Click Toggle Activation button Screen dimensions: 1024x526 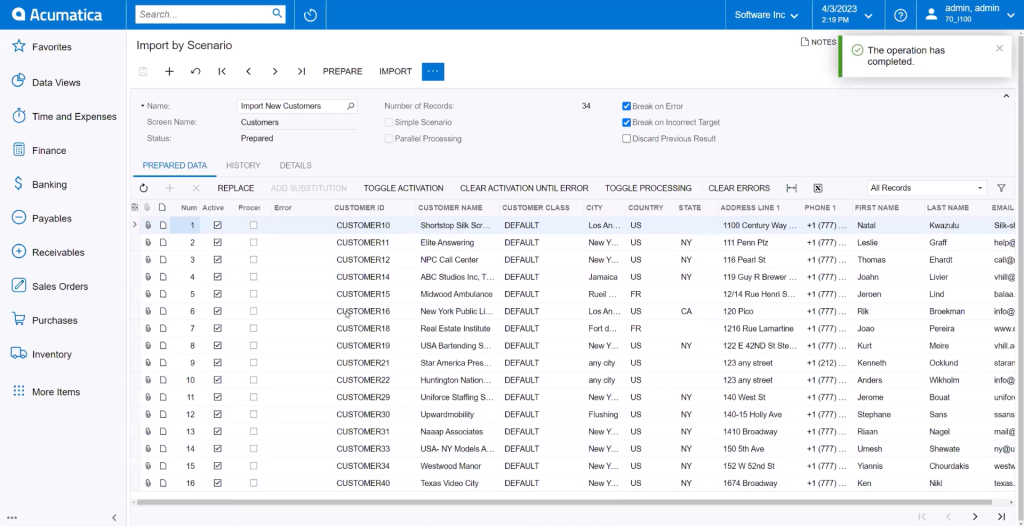point(403,188)
